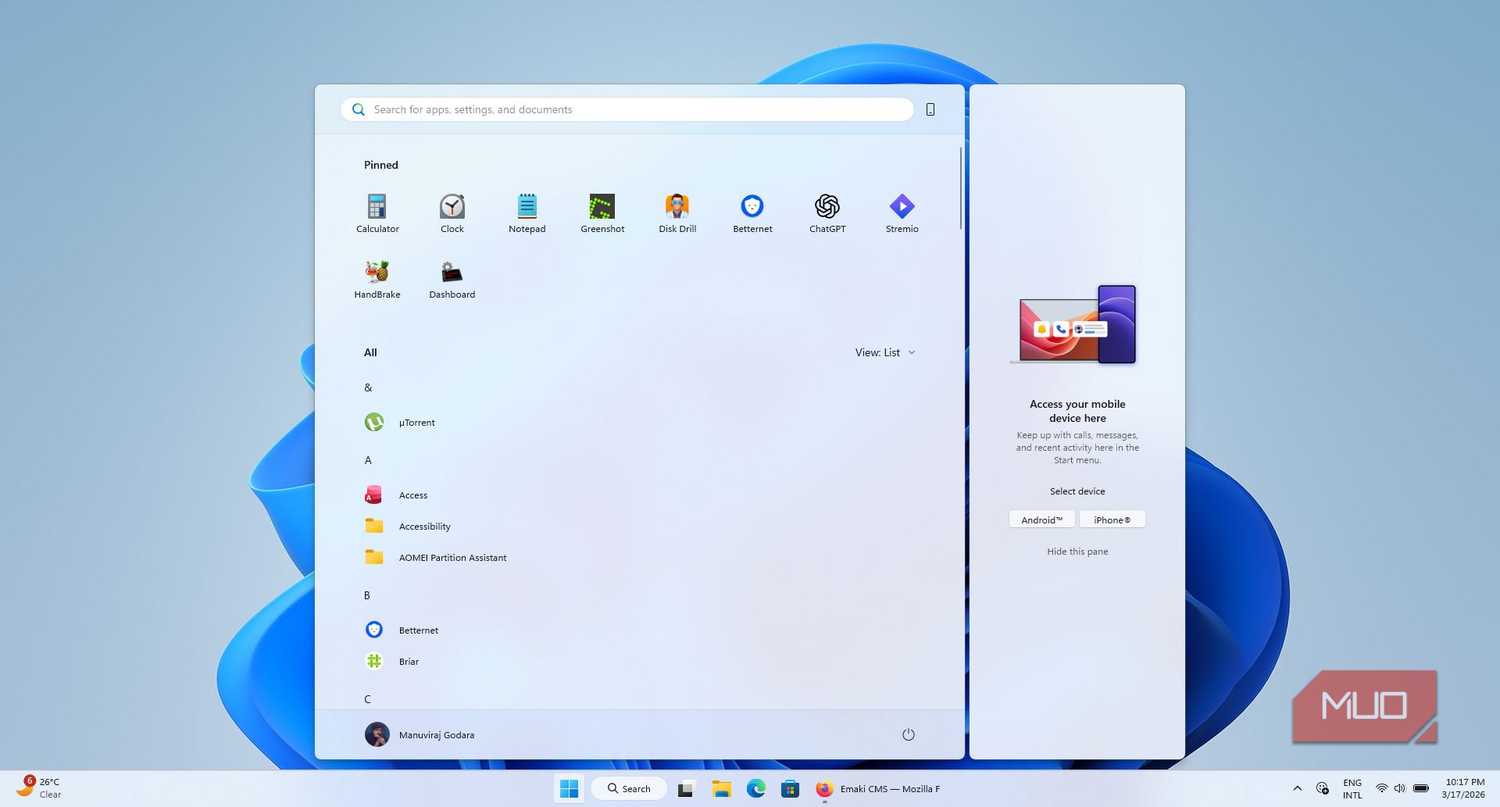This screenshot has height=807, width=1500.
Task: Launch the pinned ChatGPT app
Action: pos(827,214)
